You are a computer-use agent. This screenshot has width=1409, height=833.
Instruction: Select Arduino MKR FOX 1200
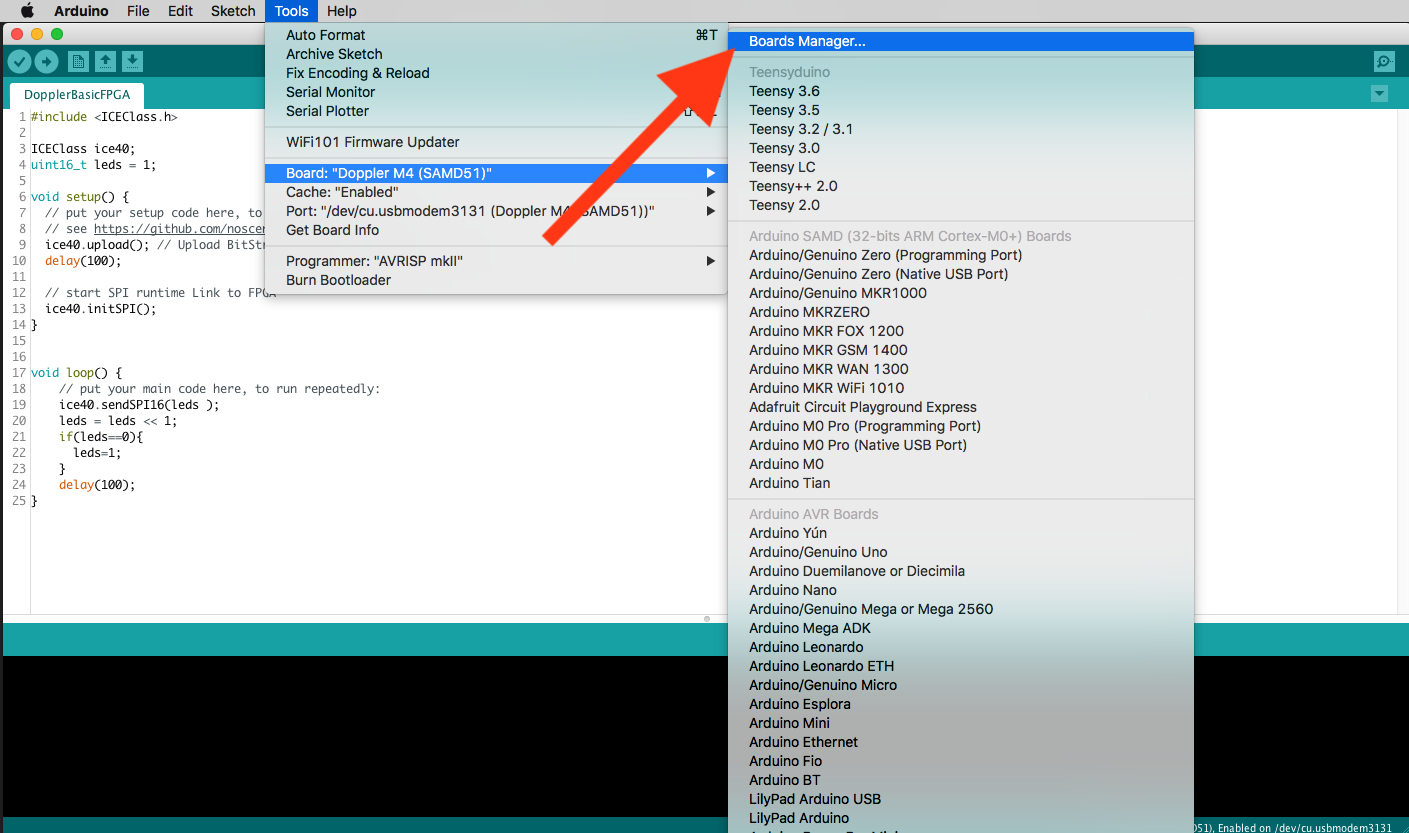(x=961, y=331)
